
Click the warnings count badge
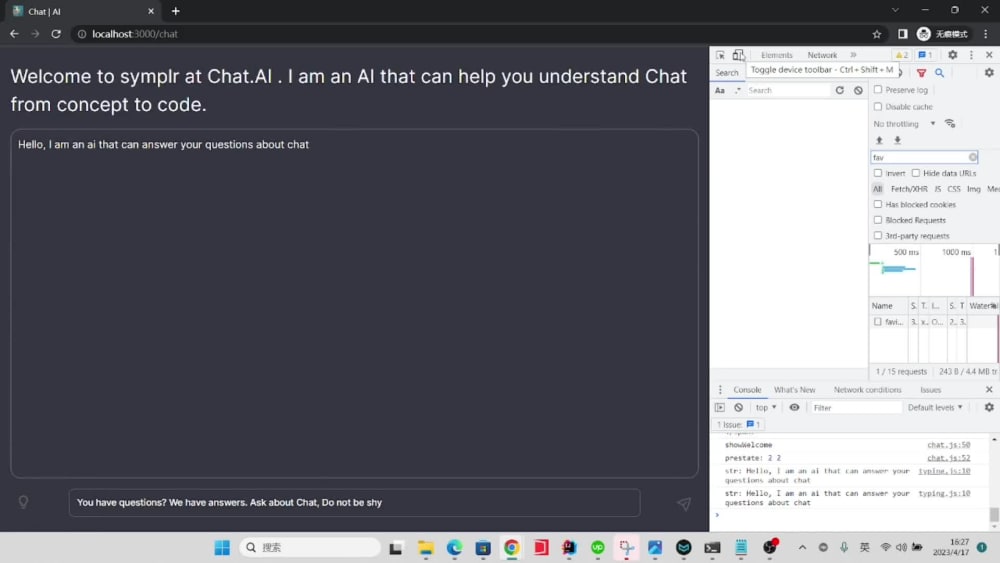[x=901, y=55]
